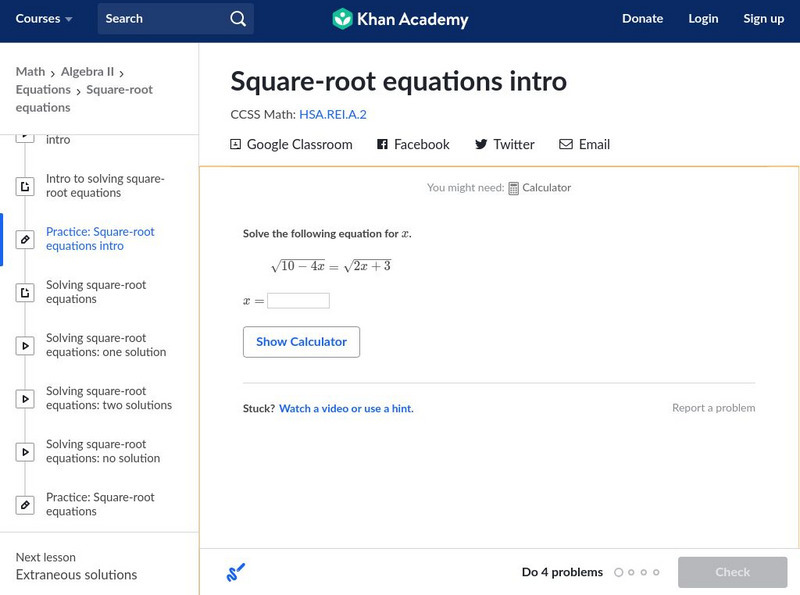The image size is (800, 595).
Task: Click the magnifying glass search icon
Action: (x=237, y=18)
